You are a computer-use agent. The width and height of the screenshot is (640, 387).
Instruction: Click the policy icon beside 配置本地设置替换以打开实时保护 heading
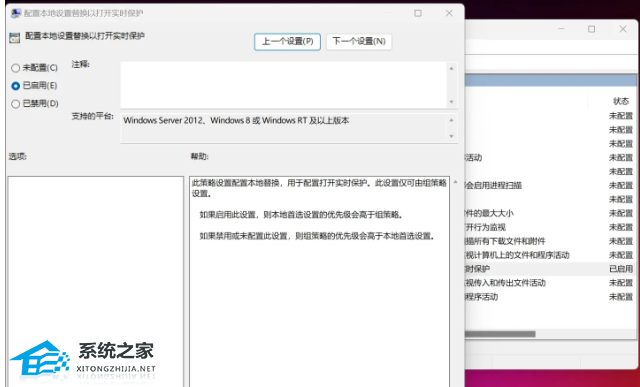click(15, 38)
